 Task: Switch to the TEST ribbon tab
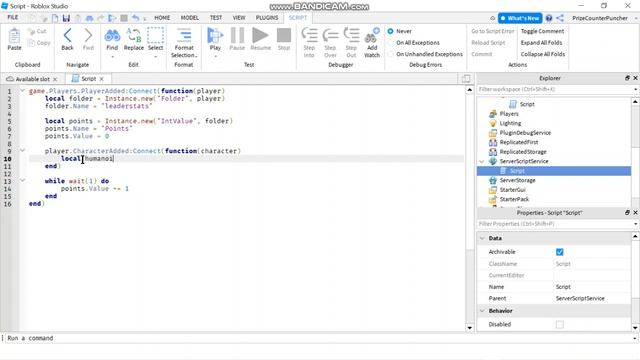click(x=216, y=18)
